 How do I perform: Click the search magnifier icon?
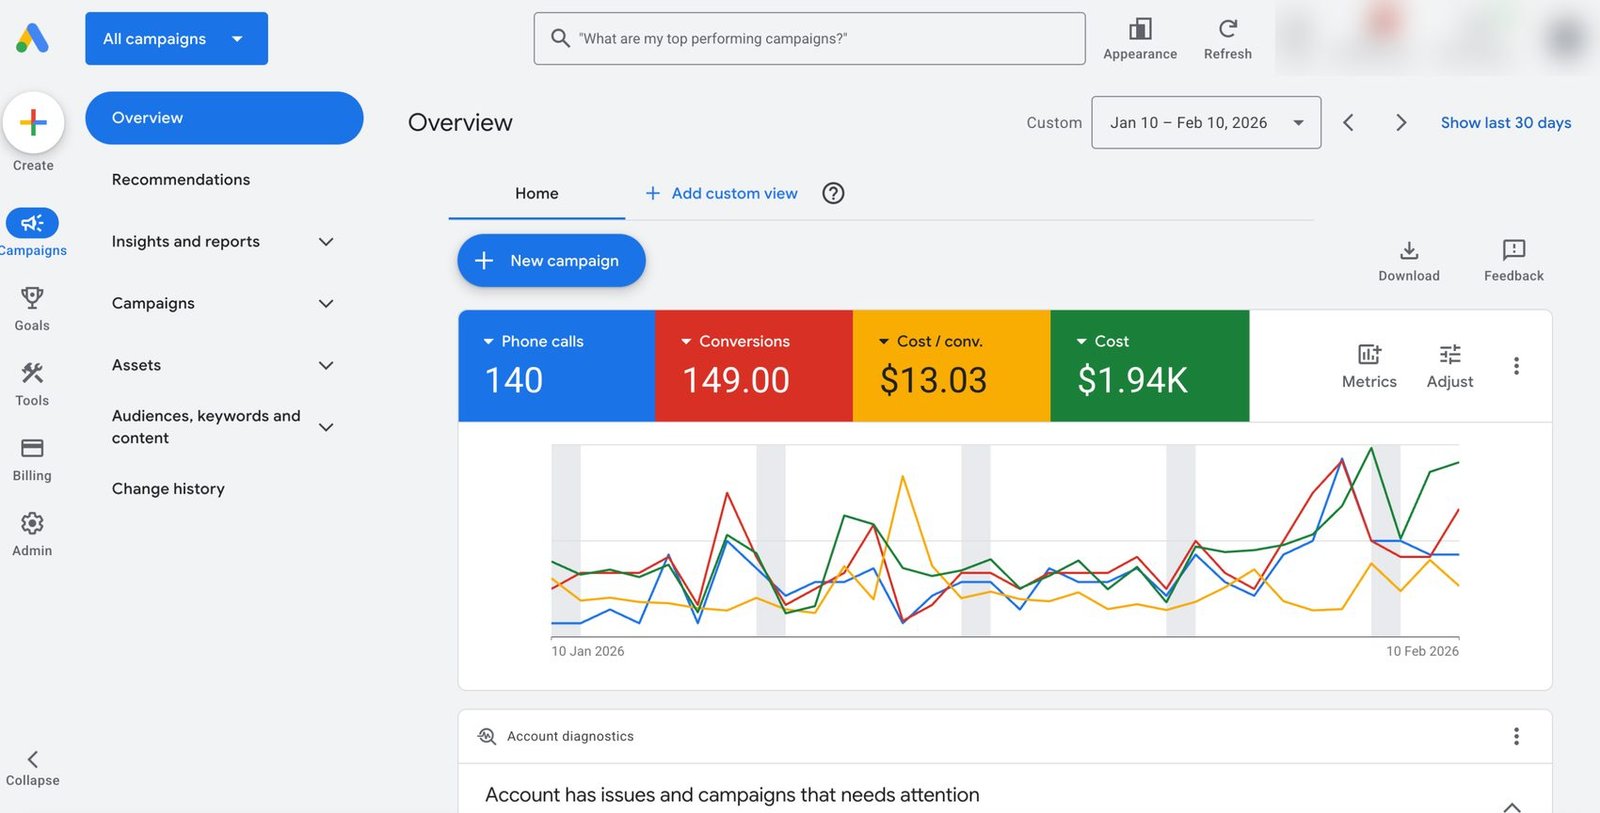pos(560,38)
